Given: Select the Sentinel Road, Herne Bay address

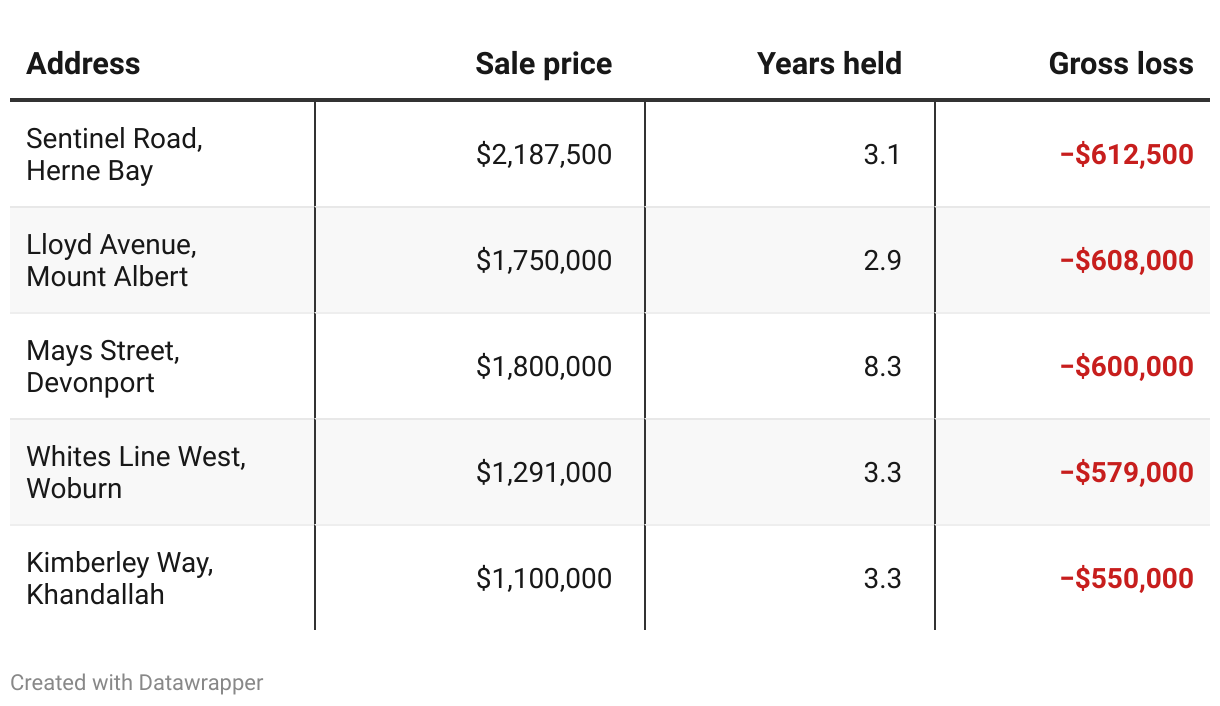Looking at the screenshot, I should point(114,154).
